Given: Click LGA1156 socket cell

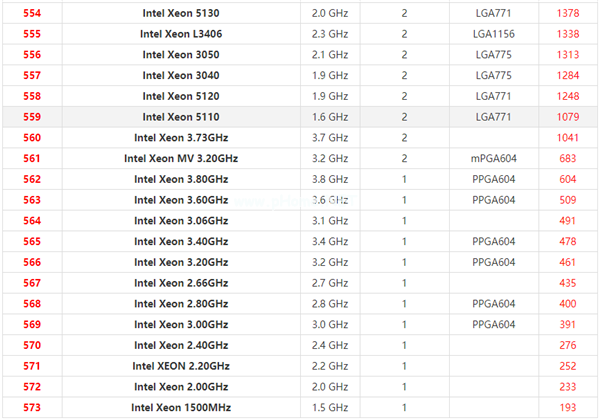Looking at the screenshot, I should point(493,34).
